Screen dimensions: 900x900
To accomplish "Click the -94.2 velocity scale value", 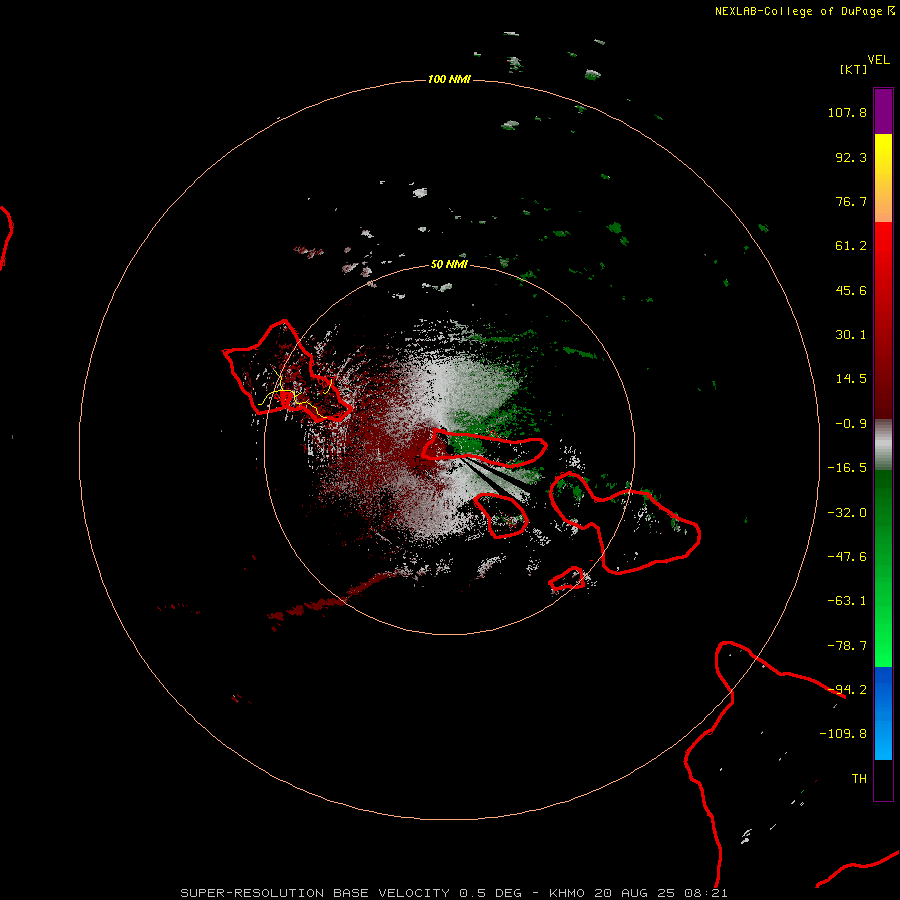I will 847,690.
